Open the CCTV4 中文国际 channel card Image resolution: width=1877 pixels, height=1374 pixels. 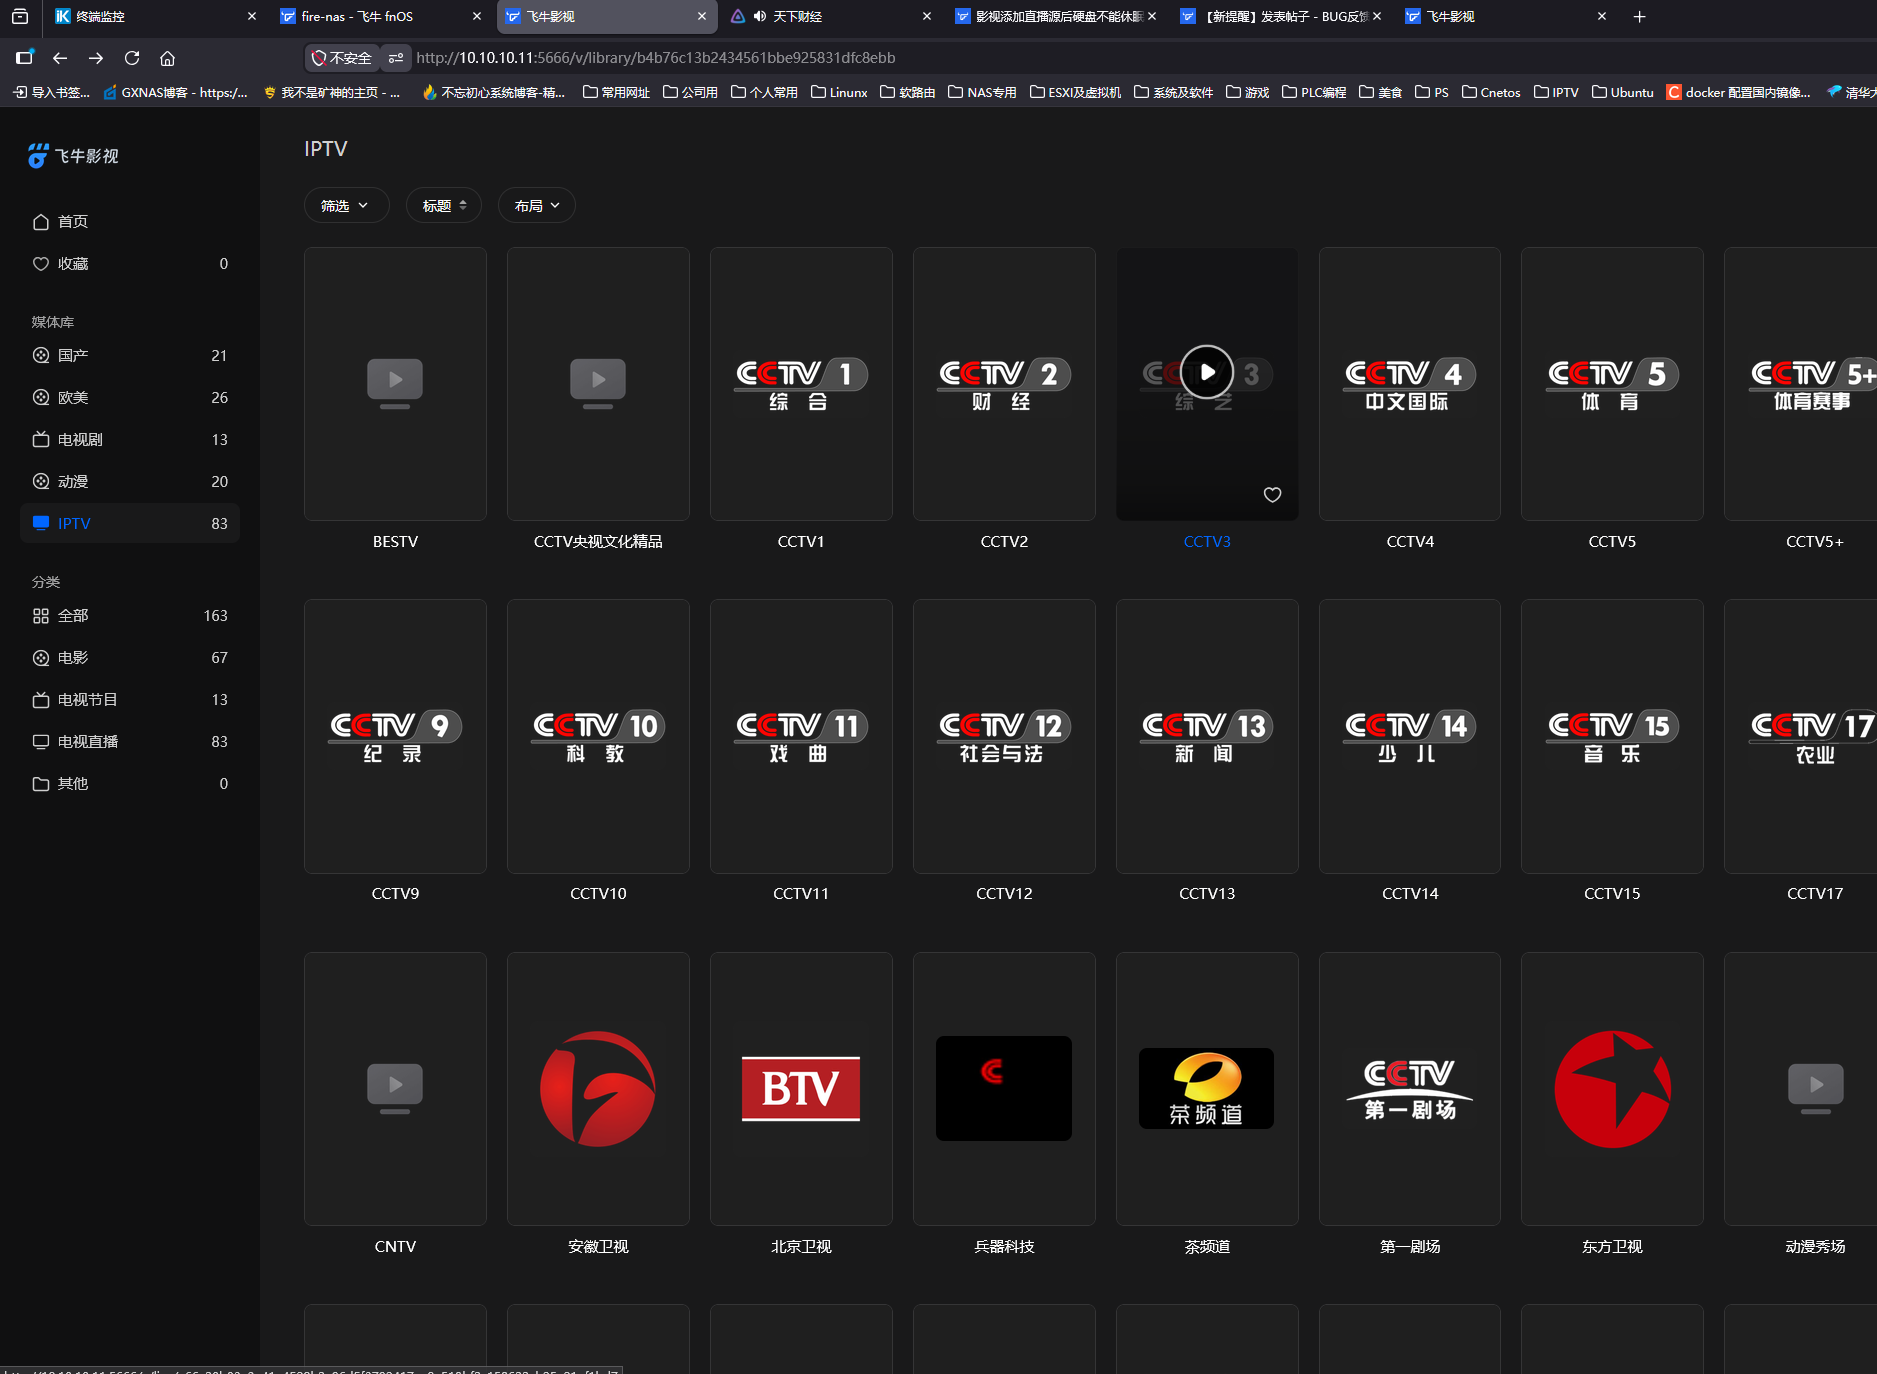click(1410, 384)
